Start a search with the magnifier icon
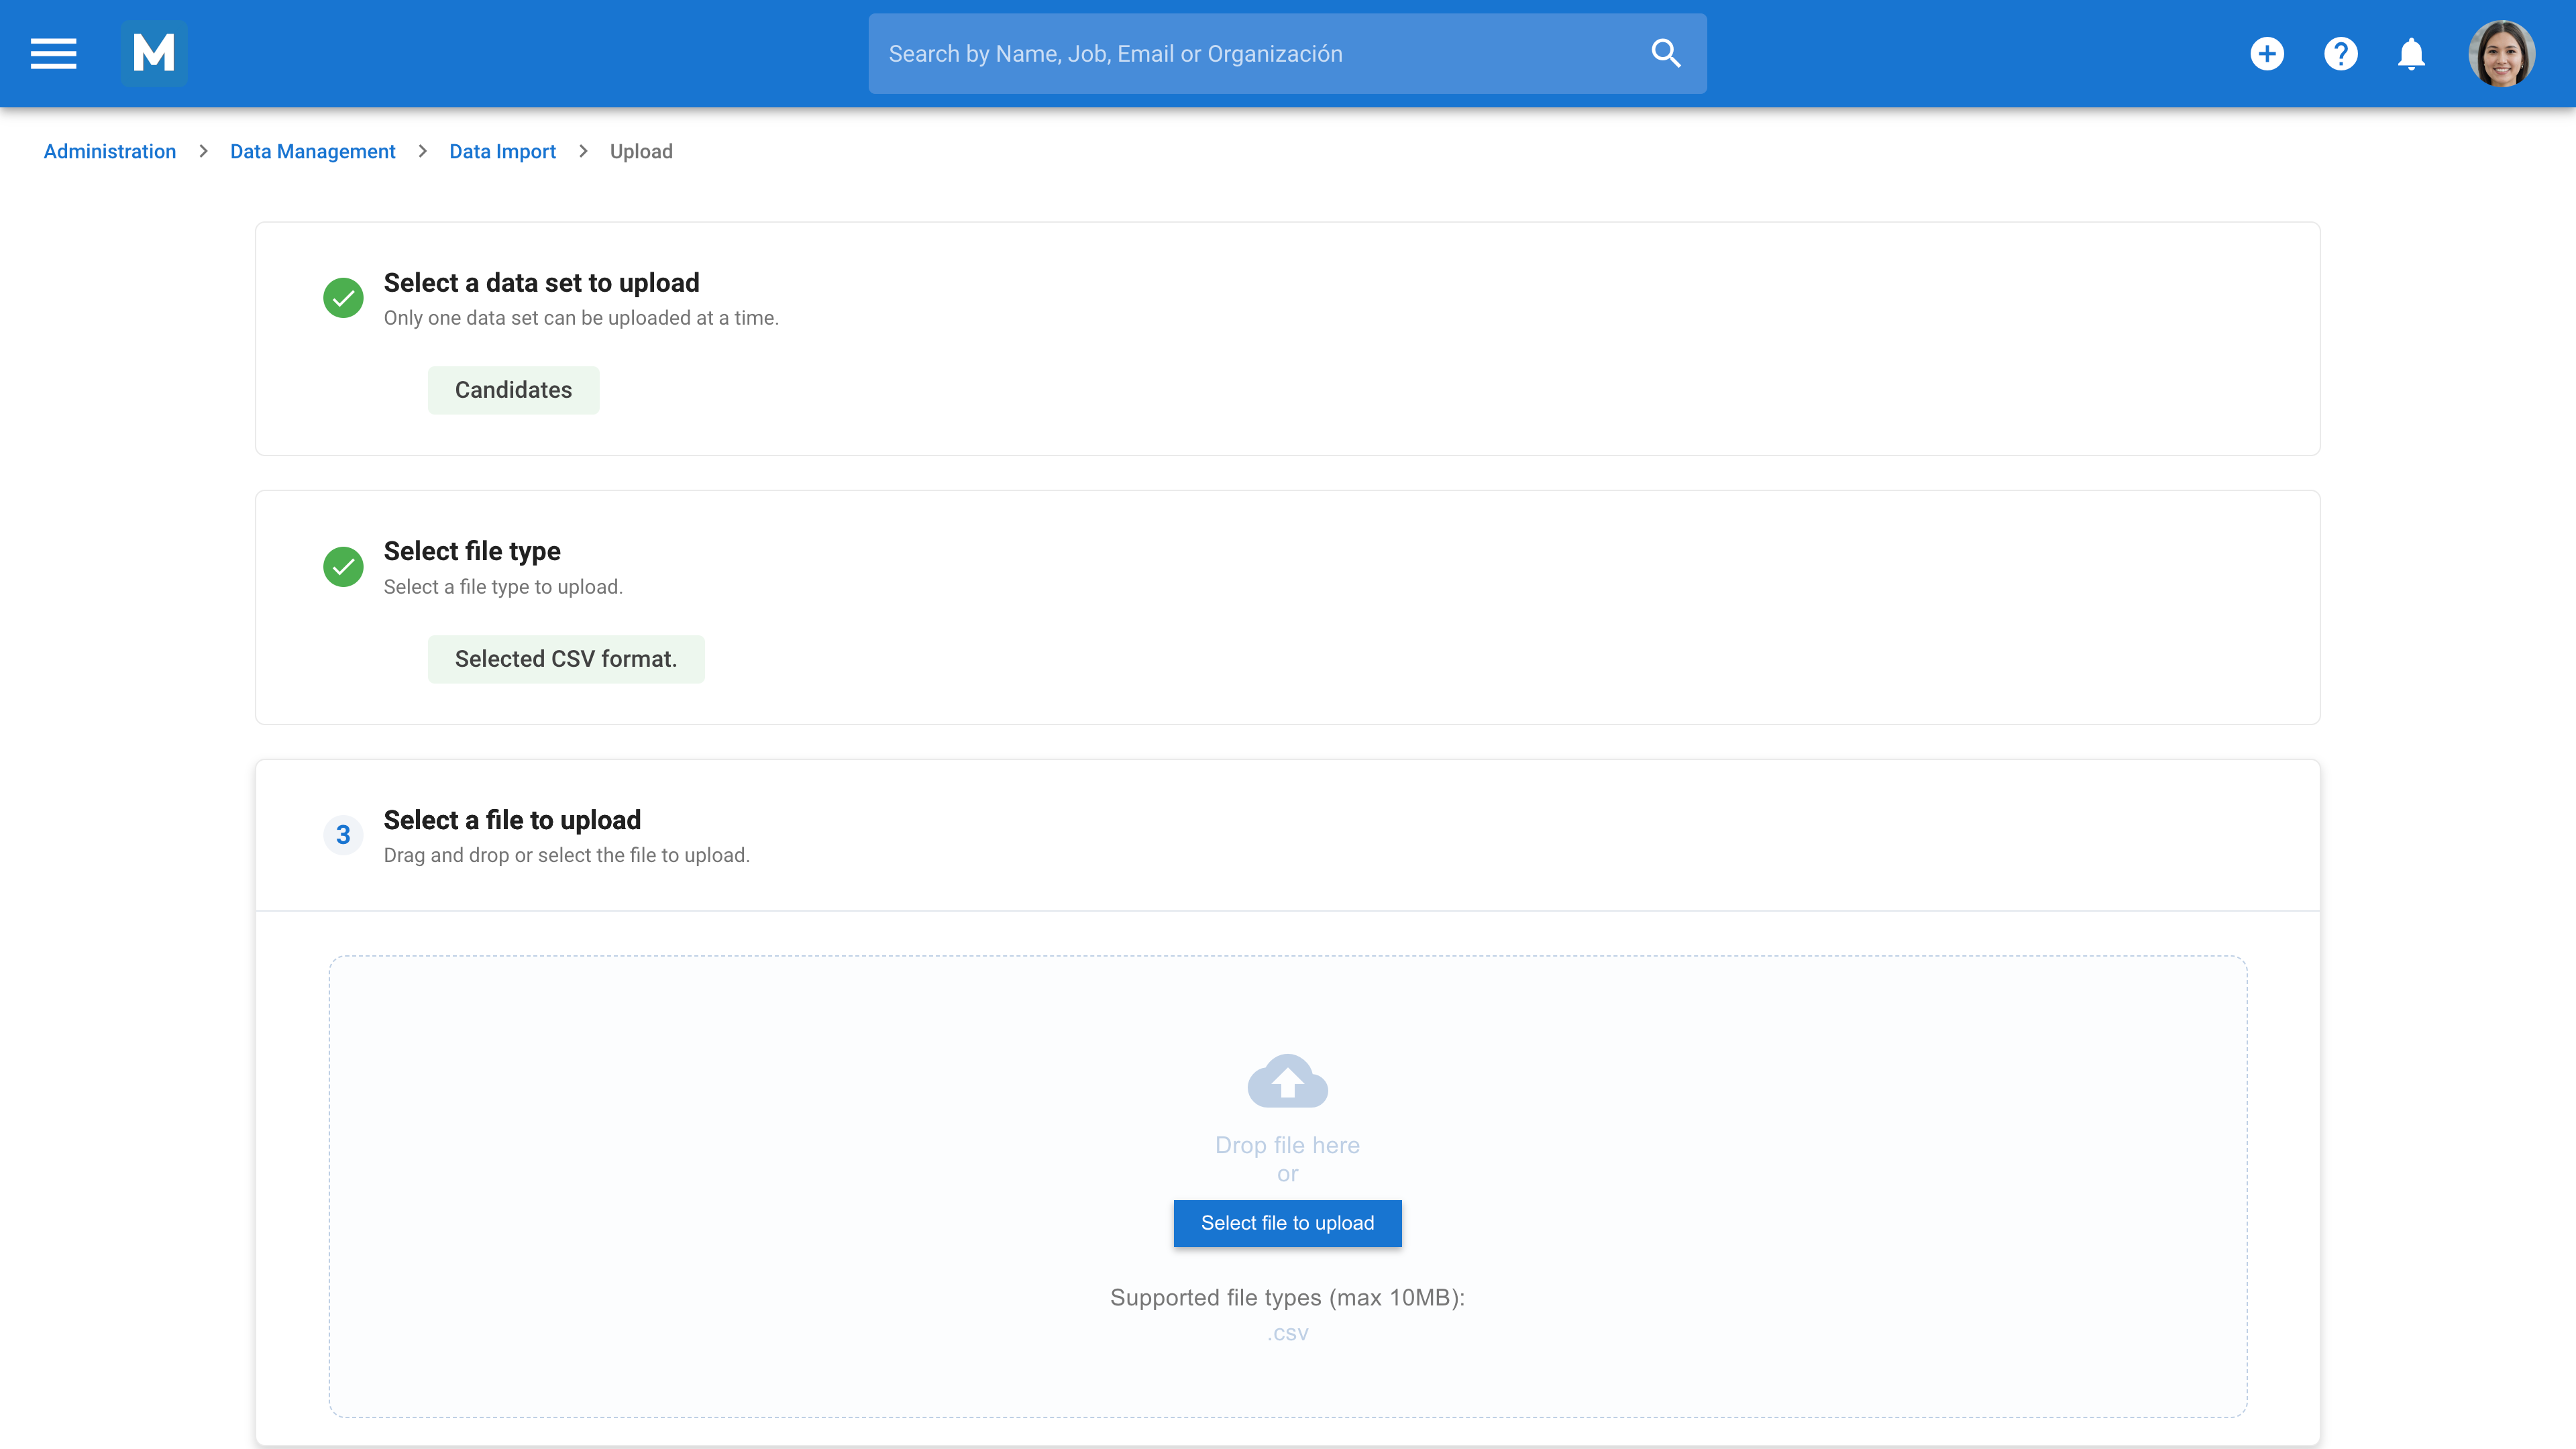 [1665, 53]
